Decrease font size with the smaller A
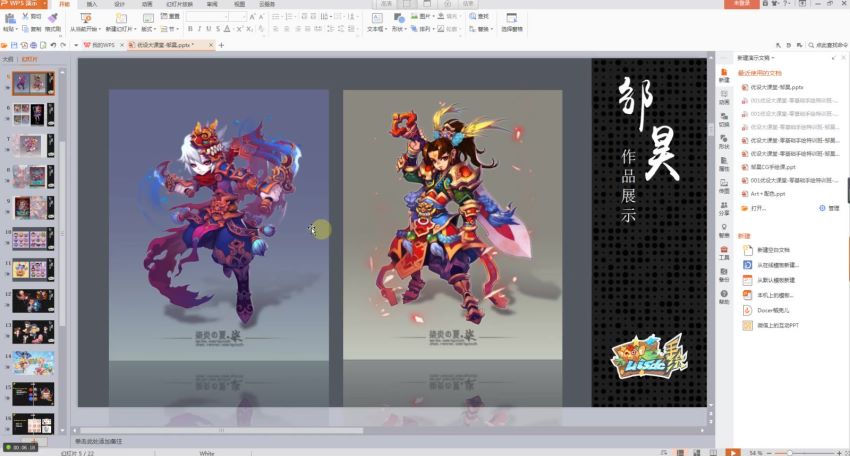 [x=261, y=17]
